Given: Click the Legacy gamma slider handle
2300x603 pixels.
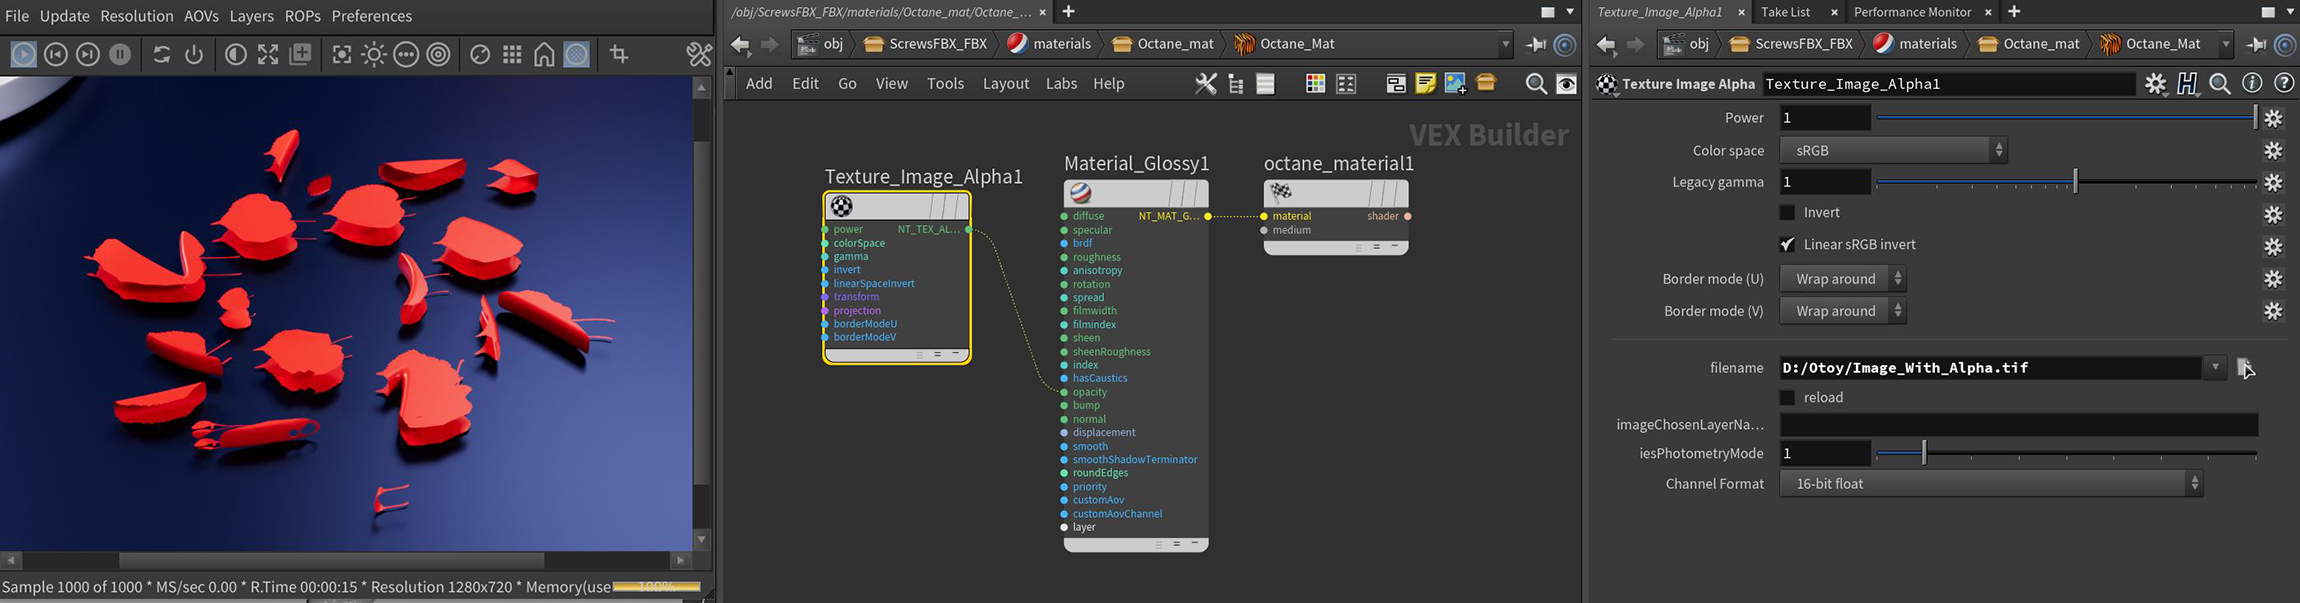Looking at the screenshot, I should coord(2075,182).
